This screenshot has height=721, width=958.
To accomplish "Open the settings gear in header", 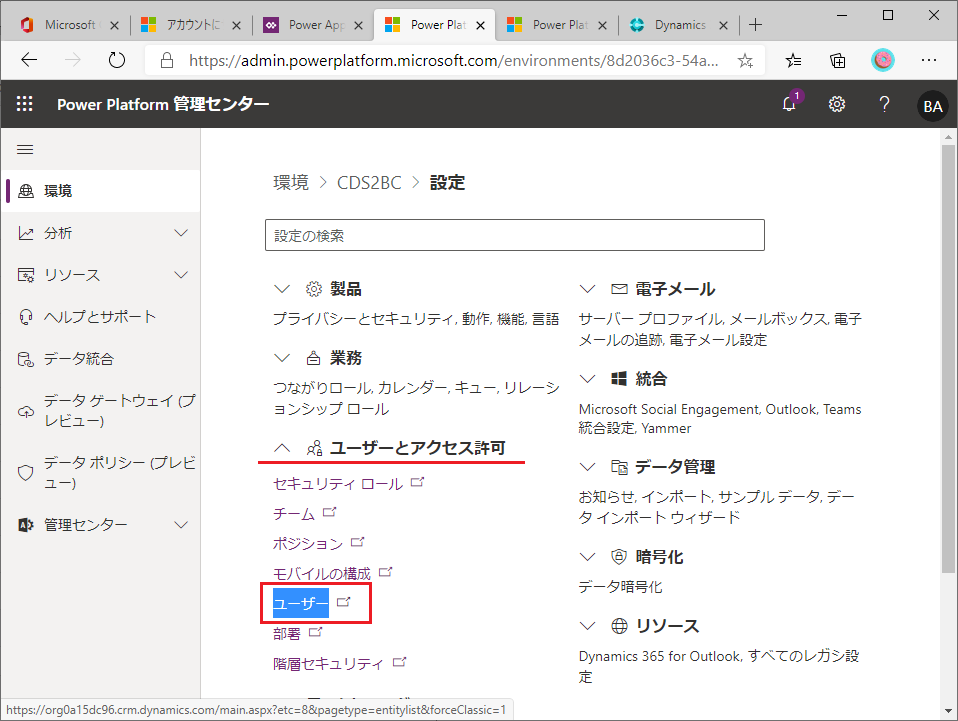I will pos(836,104).
